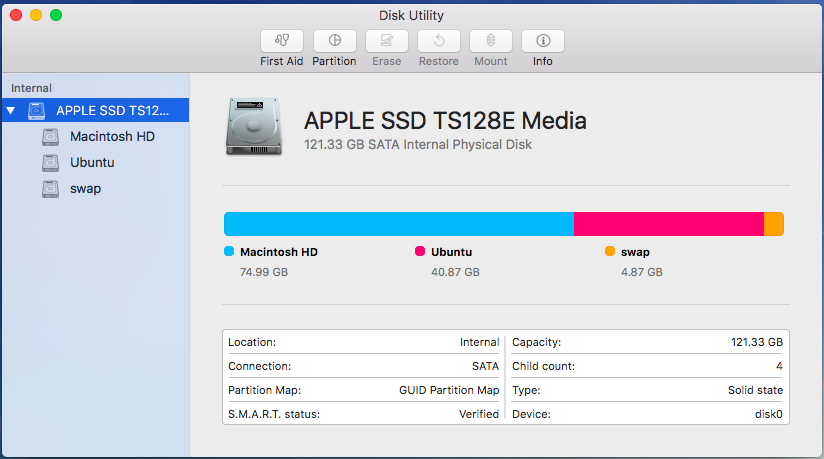Screen dimensions: 824x459
Task: Click the Location Internal value
Action: pyautogui.click(x=479, y=342)
